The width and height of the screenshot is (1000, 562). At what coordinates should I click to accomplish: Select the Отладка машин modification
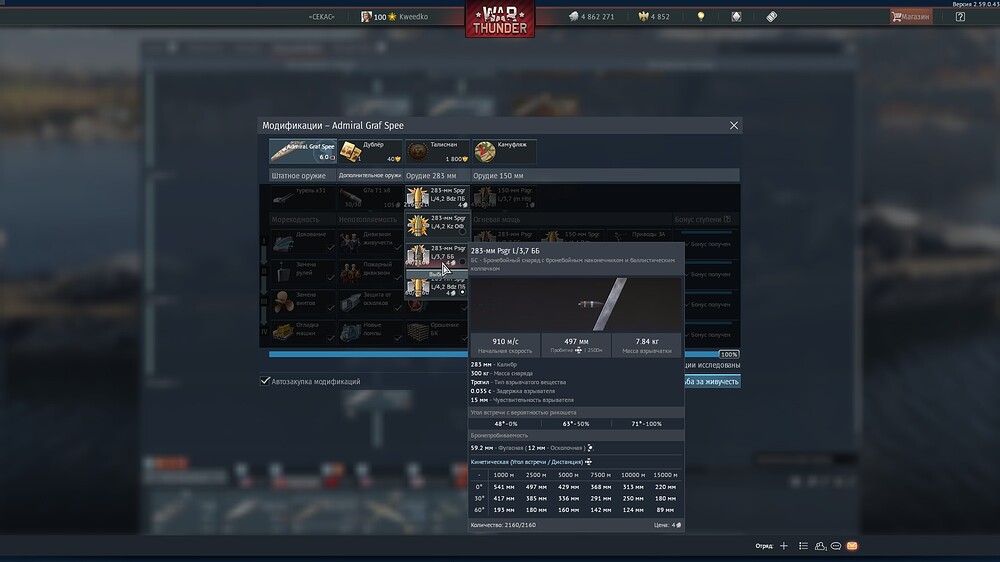point(303,333)
